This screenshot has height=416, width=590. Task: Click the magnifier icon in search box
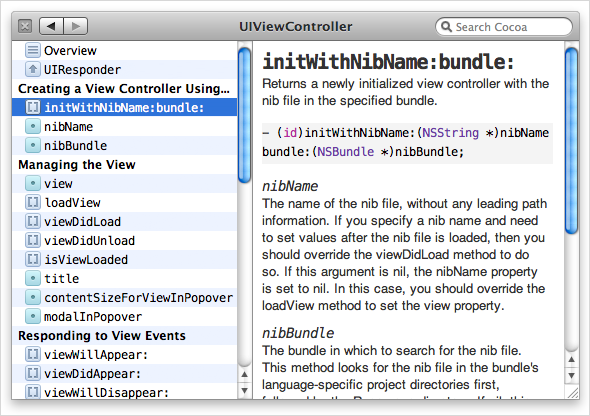click(x=446, y=27)
